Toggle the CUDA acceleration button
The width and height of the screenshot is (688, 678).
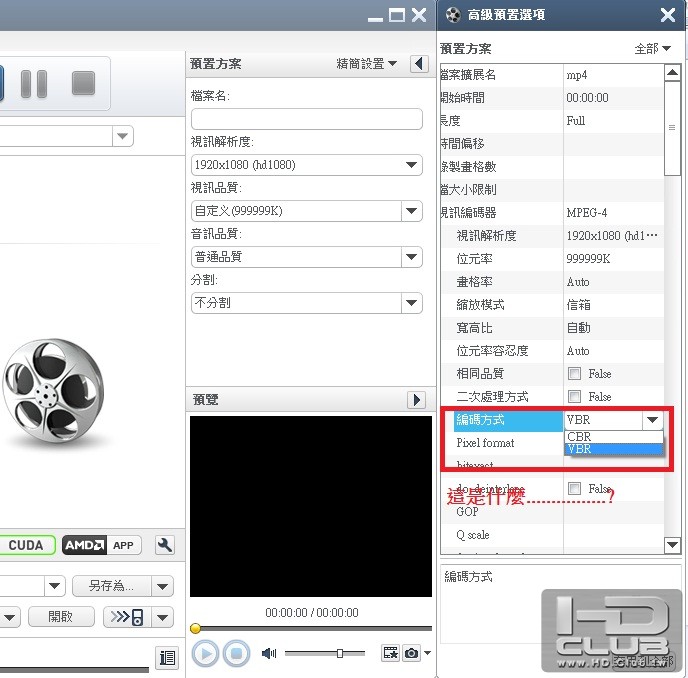click(x=27, y=545)
